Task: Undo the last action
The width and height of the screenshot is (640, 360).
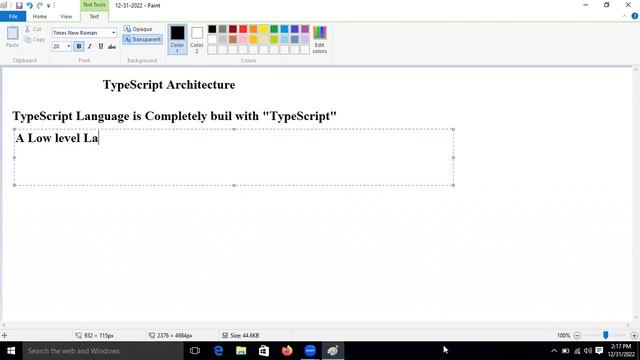Action: pyautogui.click(x=29, y=5)
